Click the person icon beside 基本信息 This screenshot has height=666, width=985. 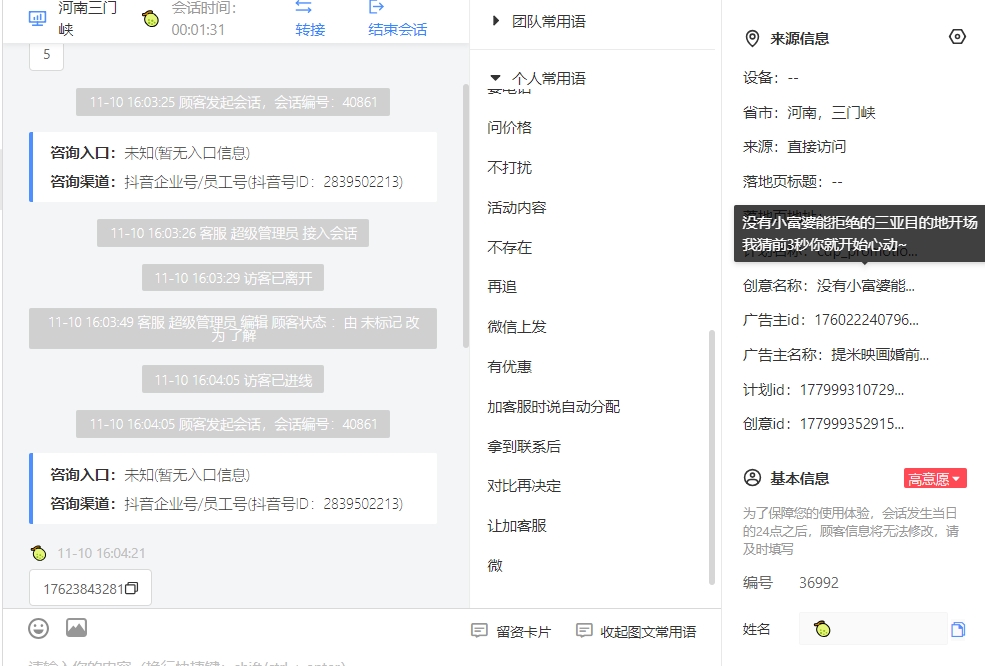tap(752, 478)
